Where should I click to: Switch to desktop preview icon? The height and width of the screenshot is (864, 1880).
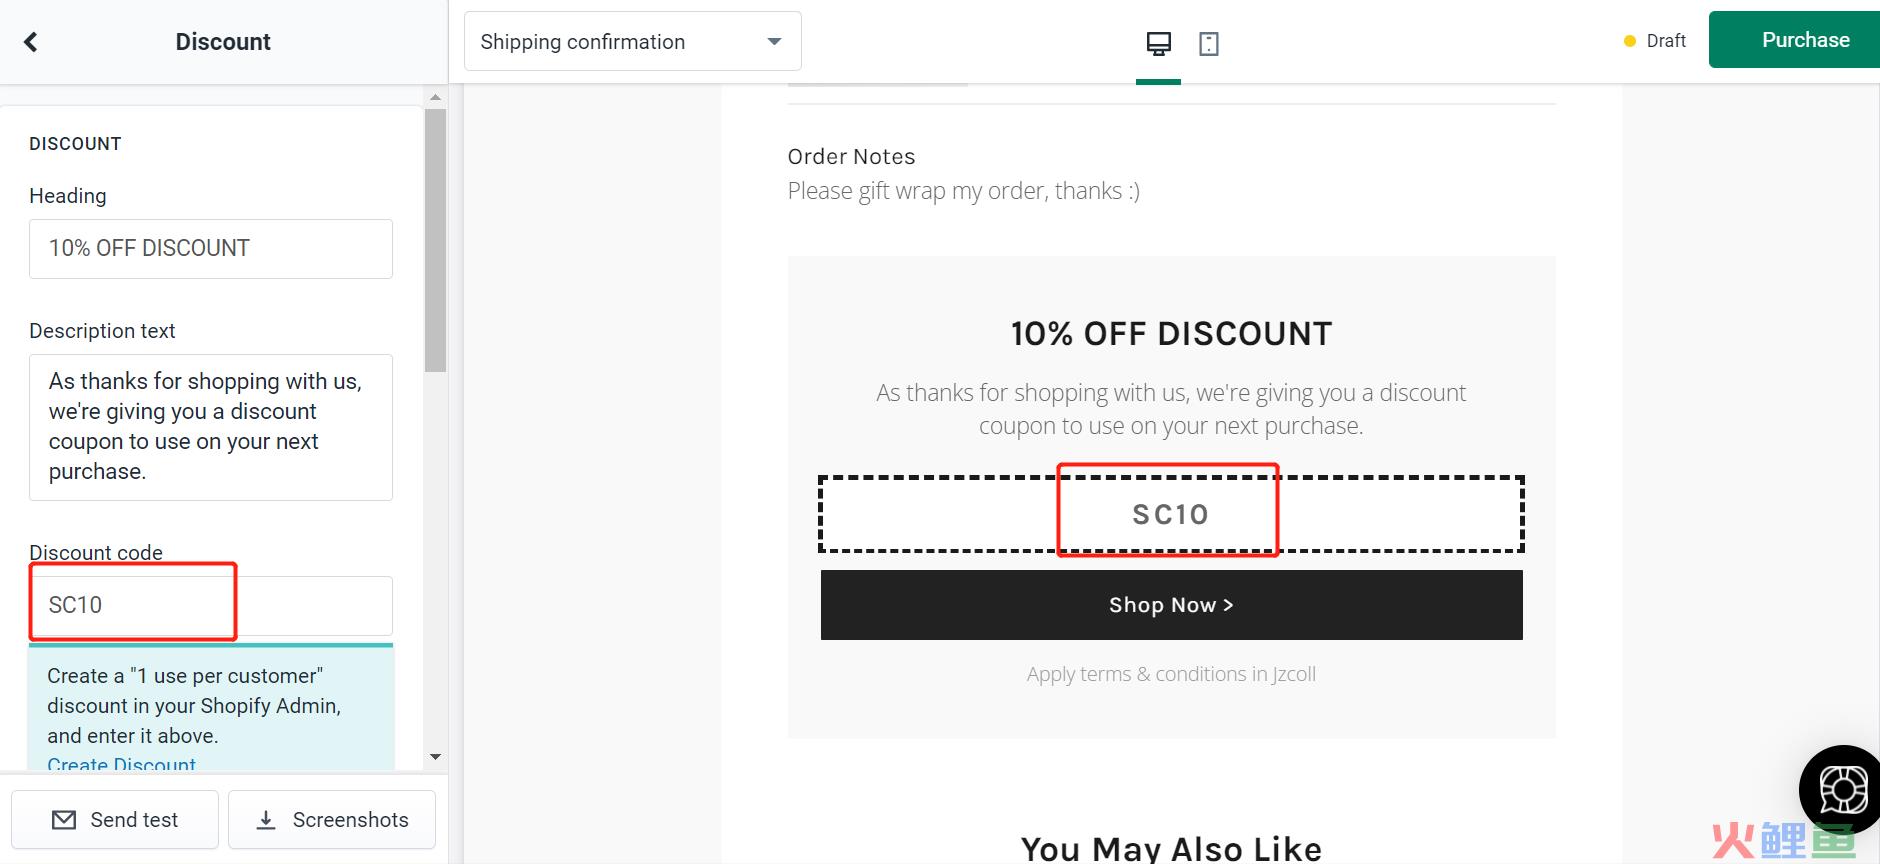tap(1158, 43)
